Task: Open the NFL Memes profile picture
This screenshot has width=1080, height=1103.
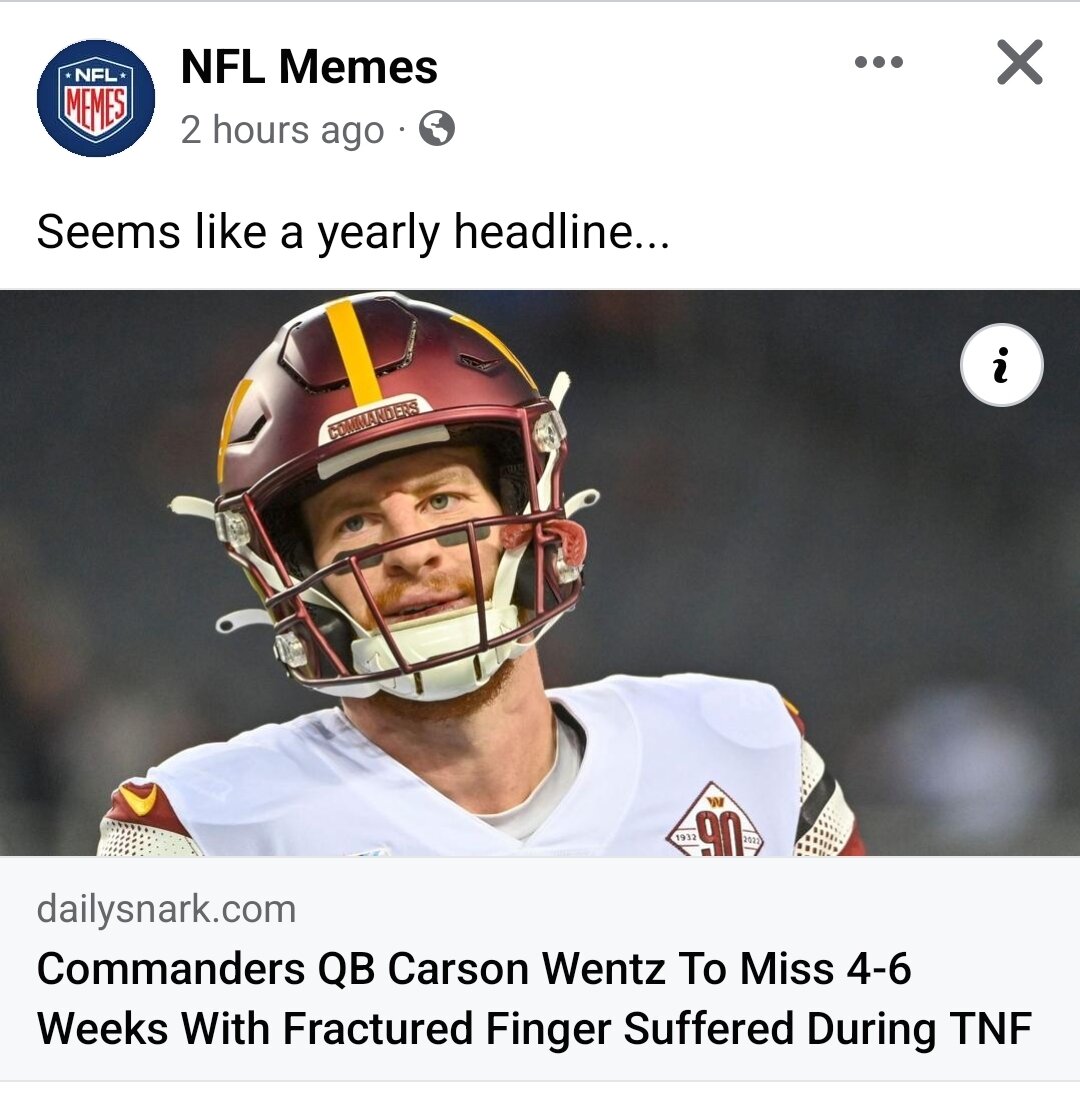Action: tap(96, 98)
